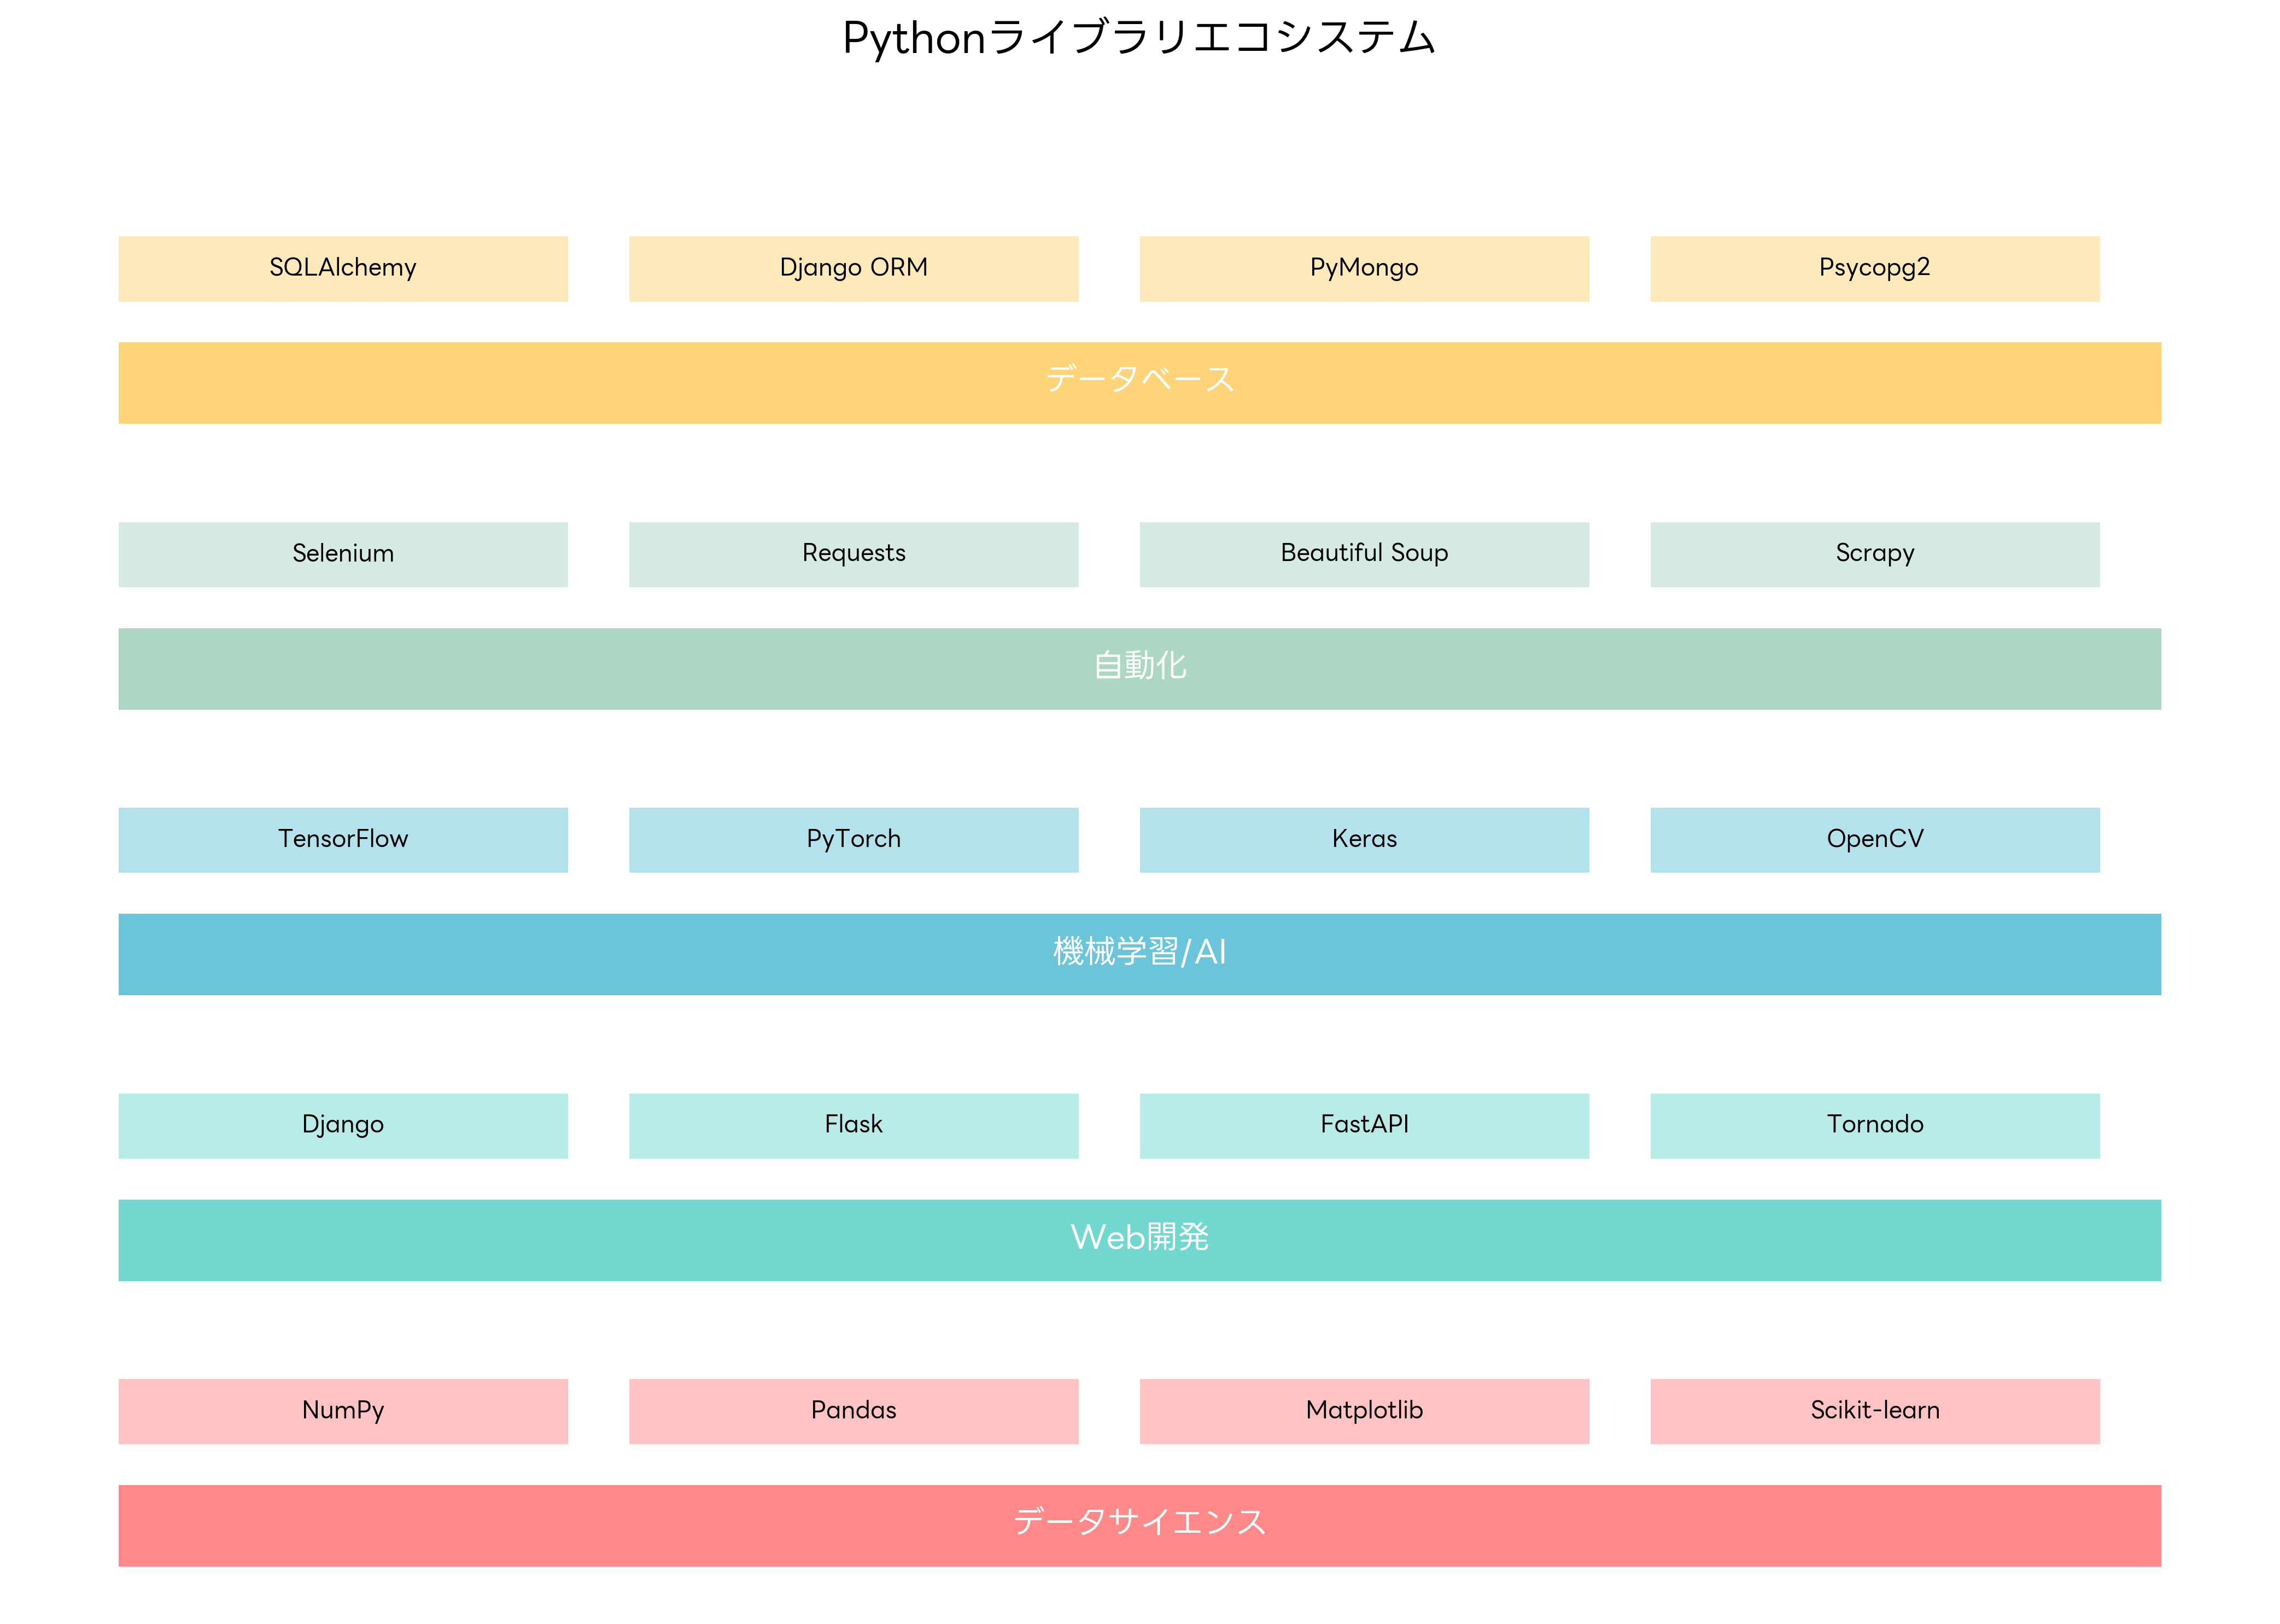Select the NumPy box
The width and height of the screenshot is (2280, 1624).
click(x=343, y=1411)
